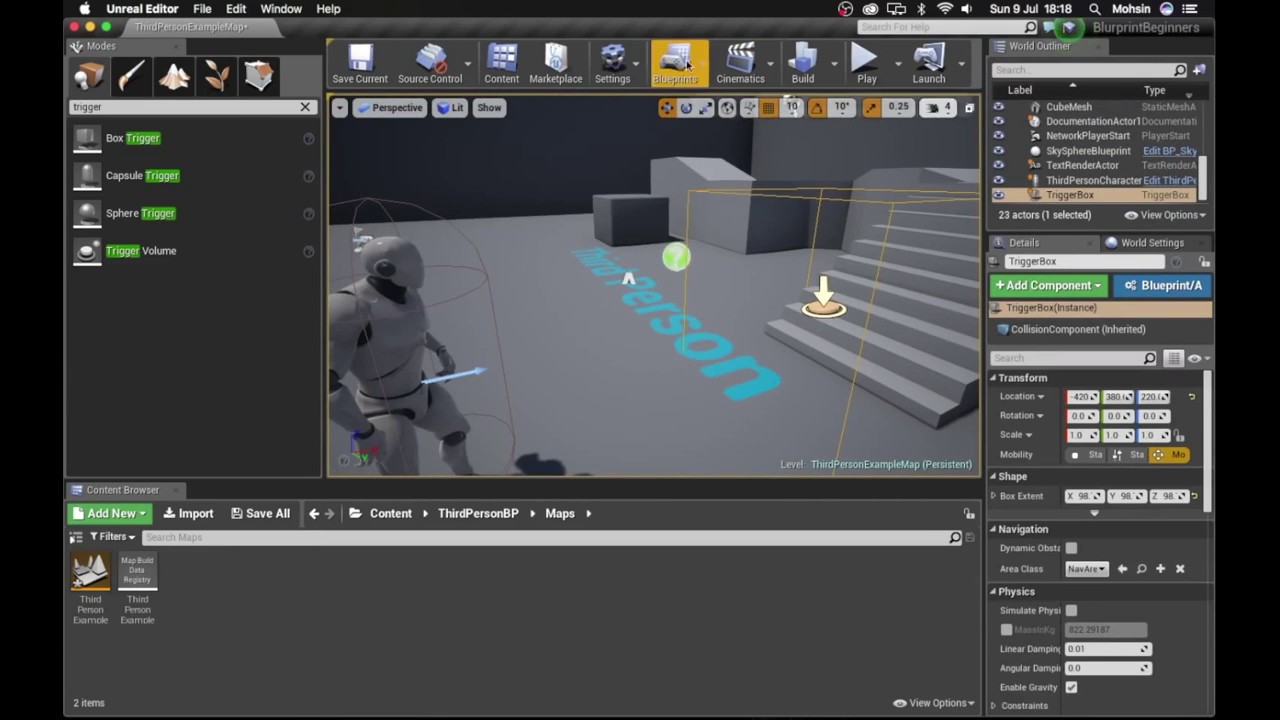Click Save Current in the toolbar
The width and height of the screenshot is (1280, 720).
click(x=359, y=63)
